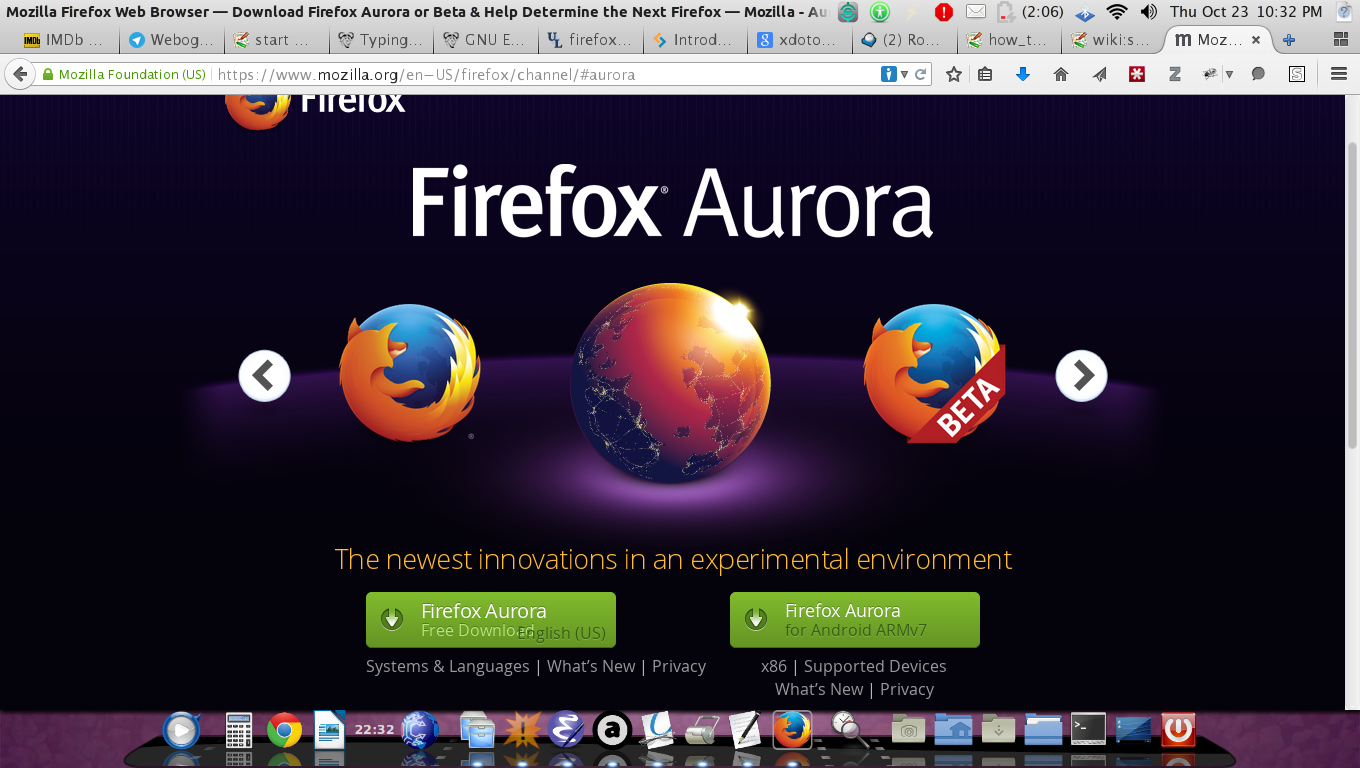Image resolution: width=1360 pixels, height=768 pixels.
Task: Open the blue downloads arrow
Action: [1022, 74]
